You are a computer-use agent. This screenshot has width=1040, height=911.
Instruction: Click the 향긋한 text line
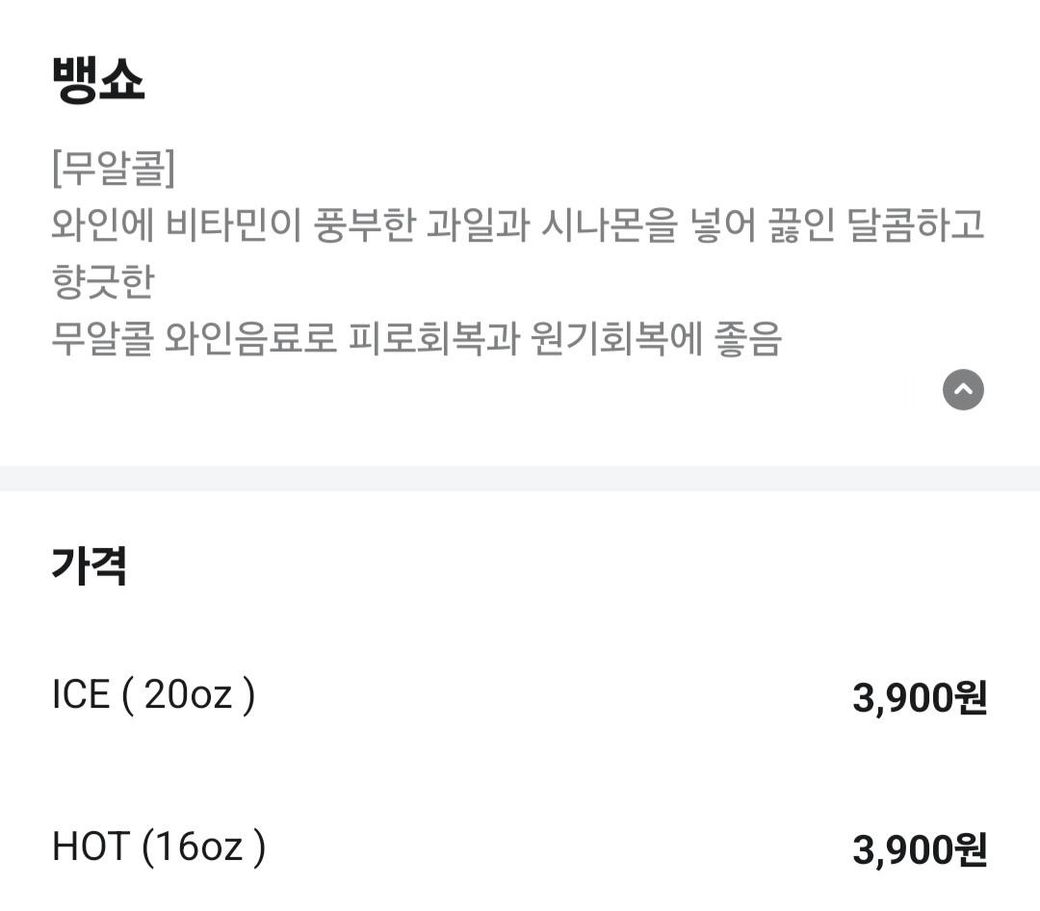102,283
